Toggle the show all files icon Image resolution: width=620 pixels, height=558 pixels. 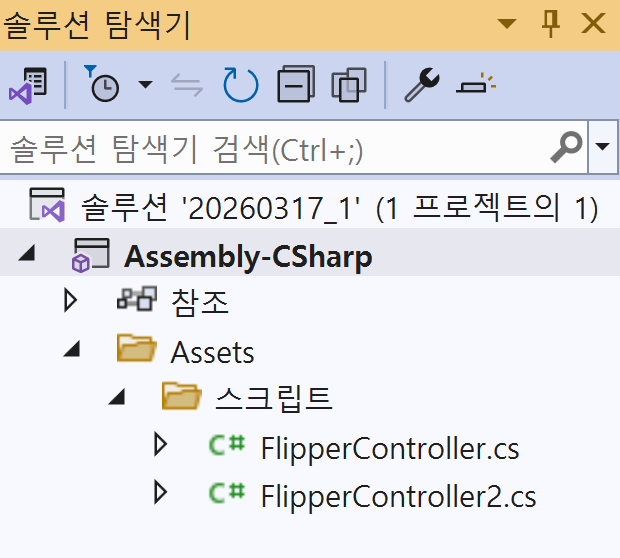pos(349,86)
